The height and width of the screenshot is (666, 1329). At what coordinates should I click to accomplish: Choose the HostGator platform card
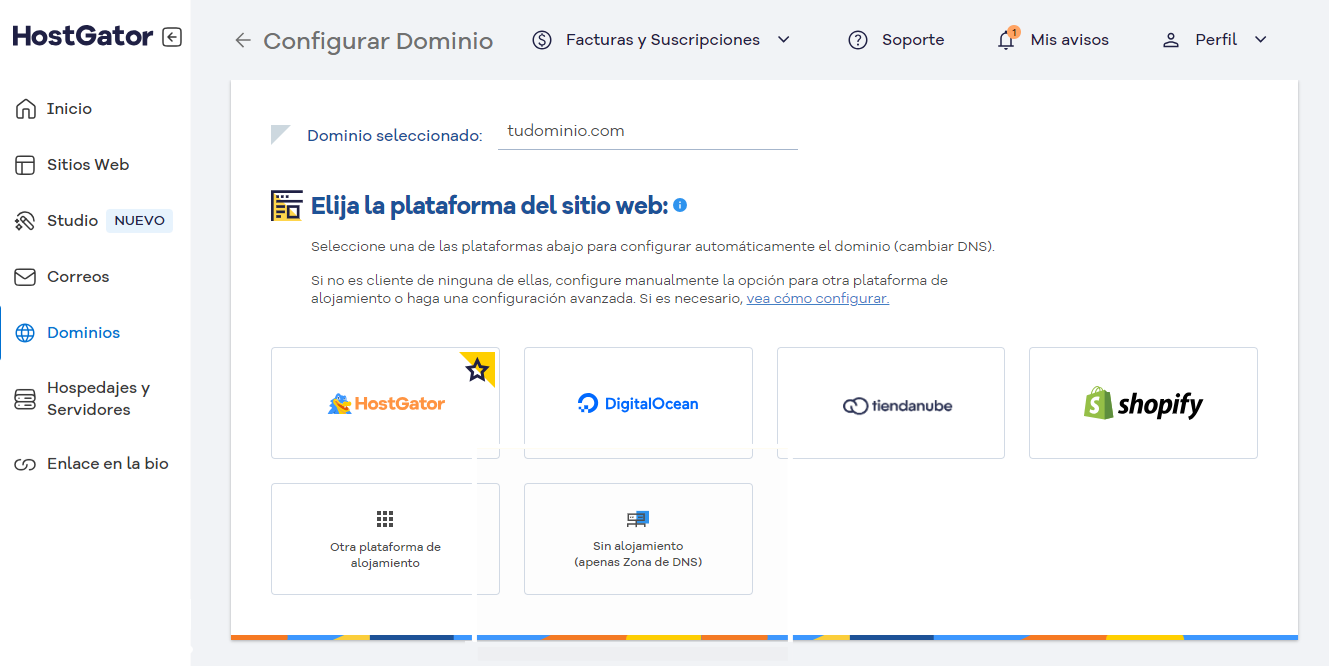[x=385, y=403]
